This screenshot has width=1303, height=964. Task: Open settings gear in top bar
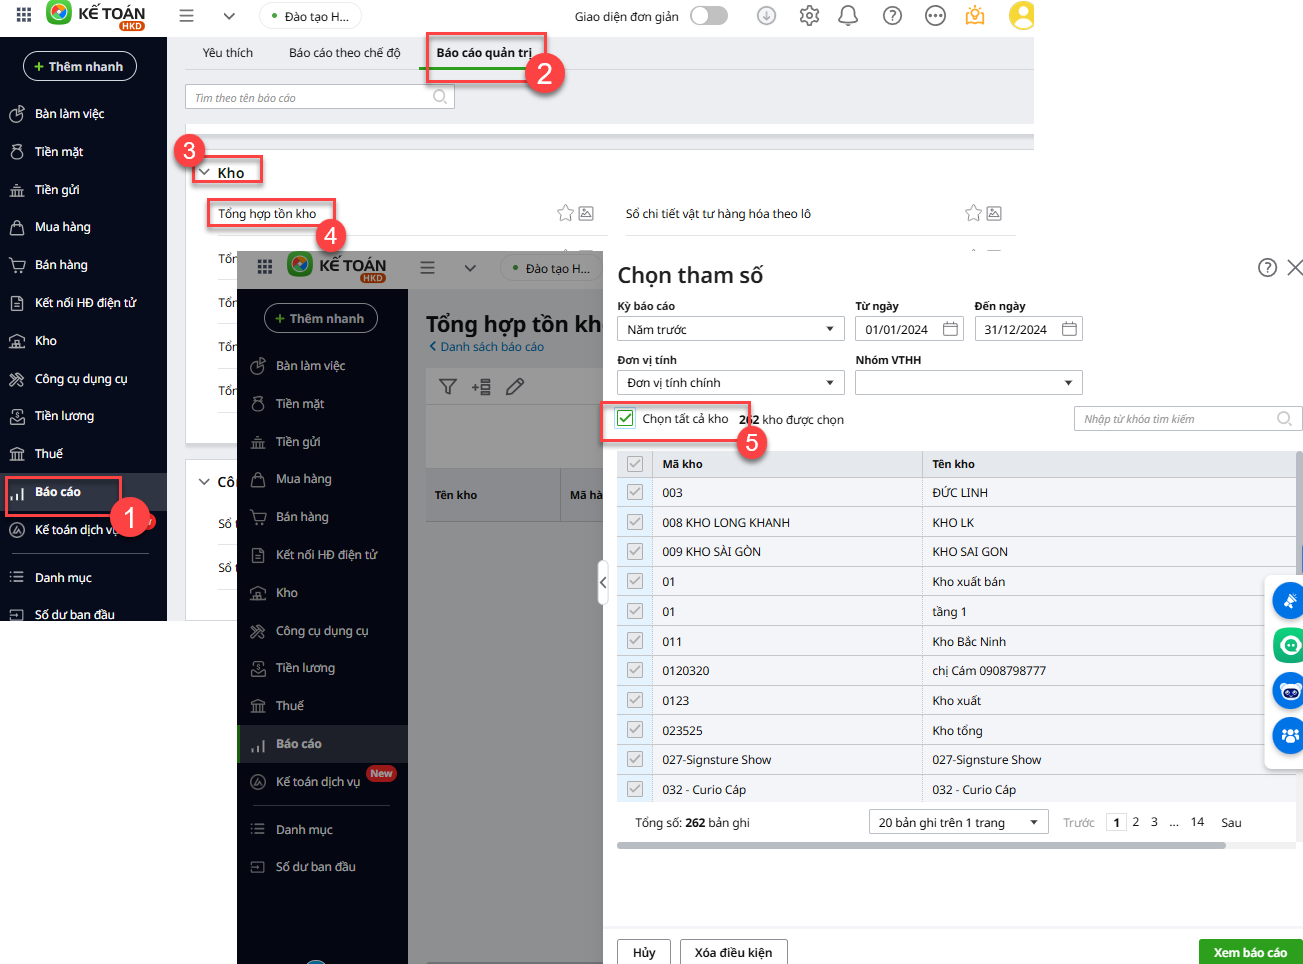click(809, 16)
